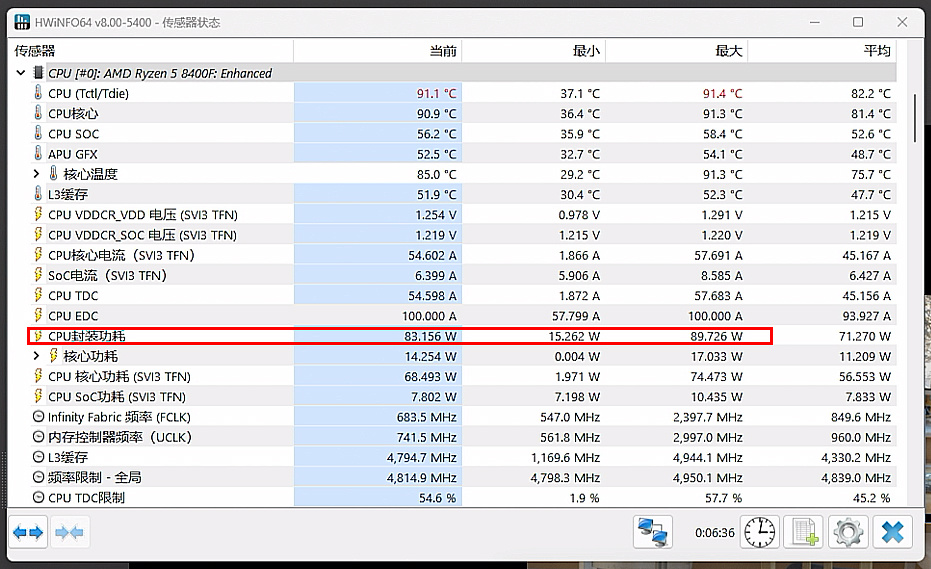Image resolution: width=931 pixels, height=569 pixels.
Task: Click the maximum value 2,397.7 MHz
Action: (708, 417)
